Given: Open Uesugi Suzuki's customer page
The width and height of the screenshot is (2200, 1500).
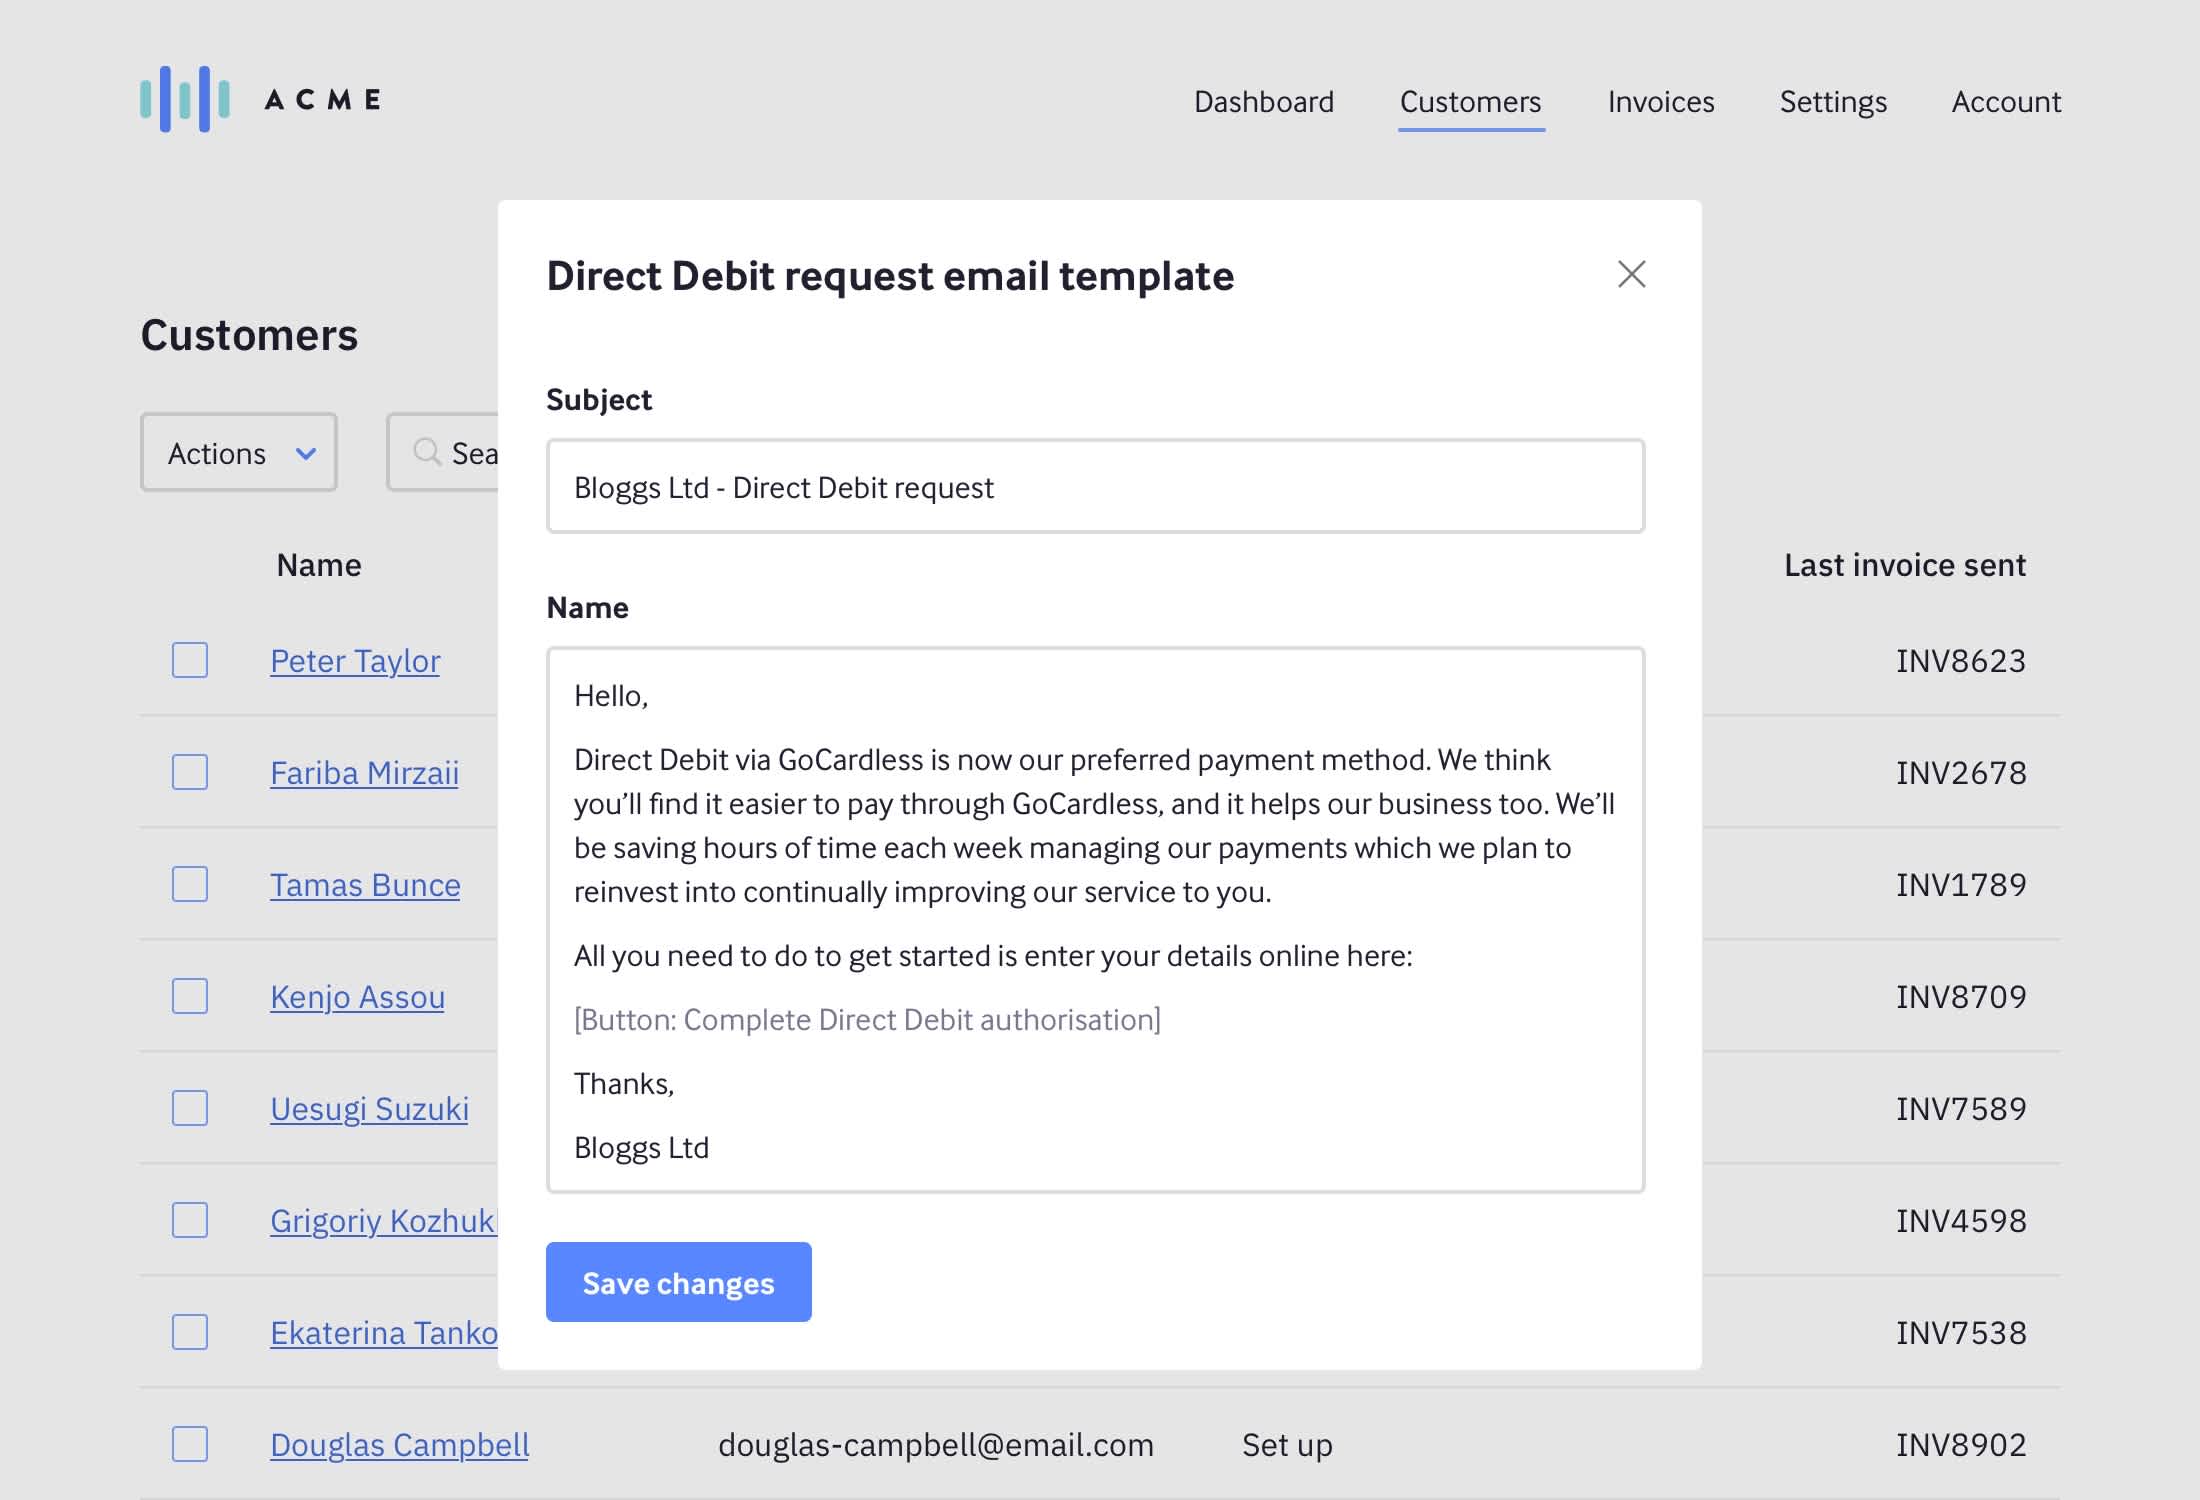Looking at the screenshot, I should [x=369, y=1109].
